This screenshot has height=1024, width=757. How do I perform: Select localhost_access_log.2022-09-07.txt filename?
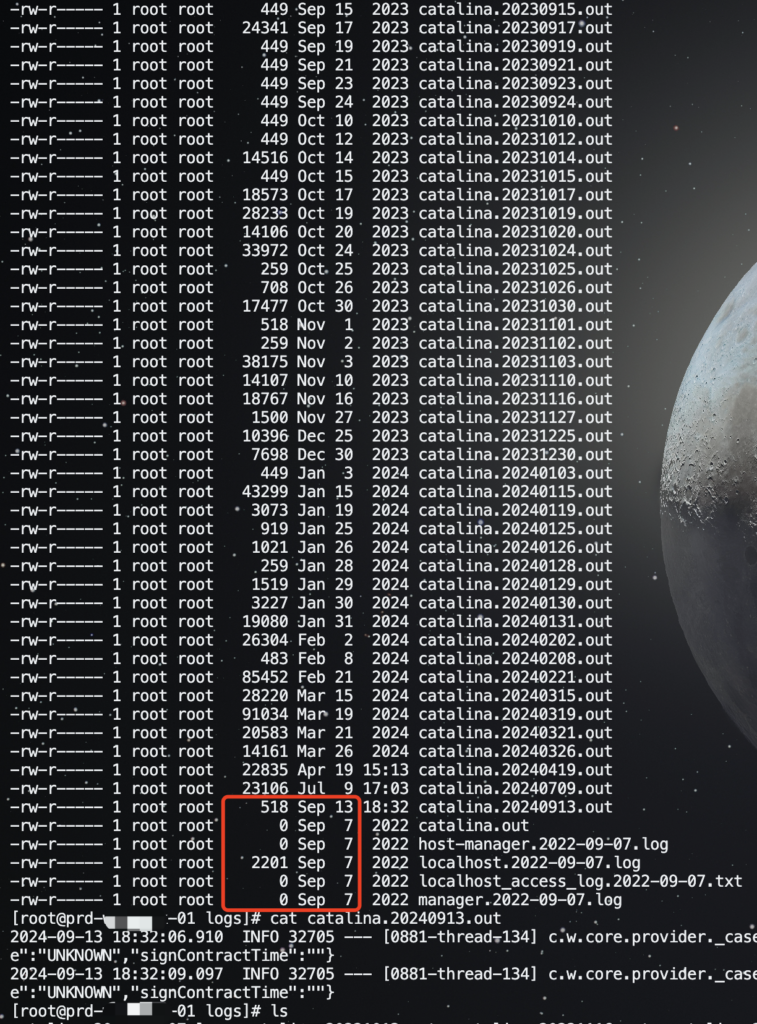click(581, 881)
